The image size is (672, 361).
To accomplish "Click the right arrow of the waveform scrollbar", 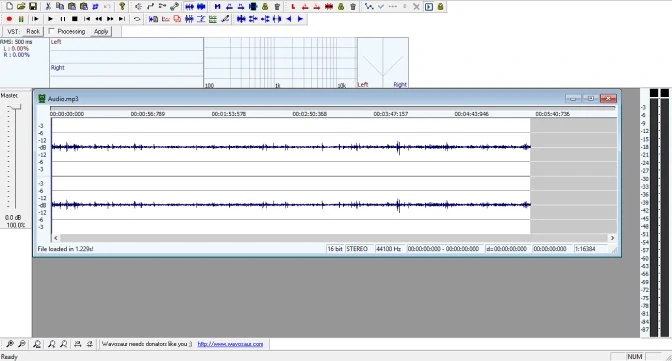I will click(612, 238).
